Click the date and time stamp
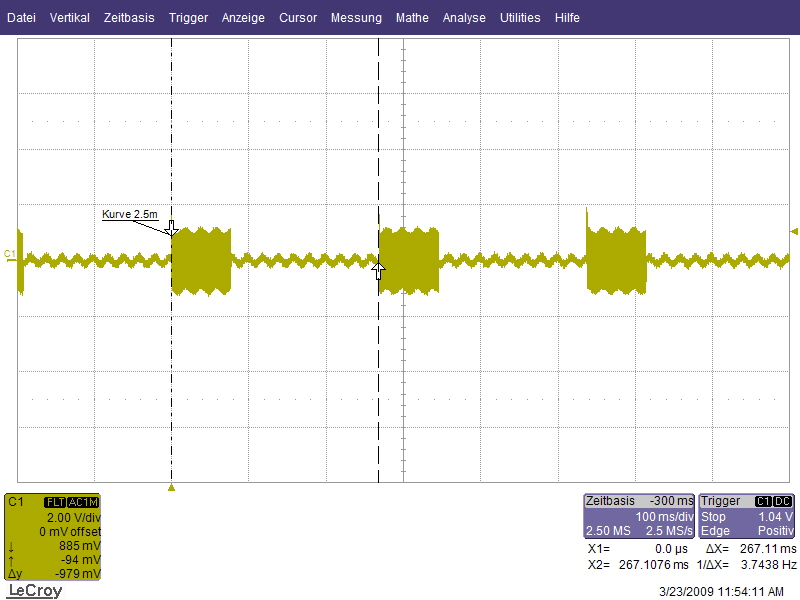800x600 pixels. point(721,592)
